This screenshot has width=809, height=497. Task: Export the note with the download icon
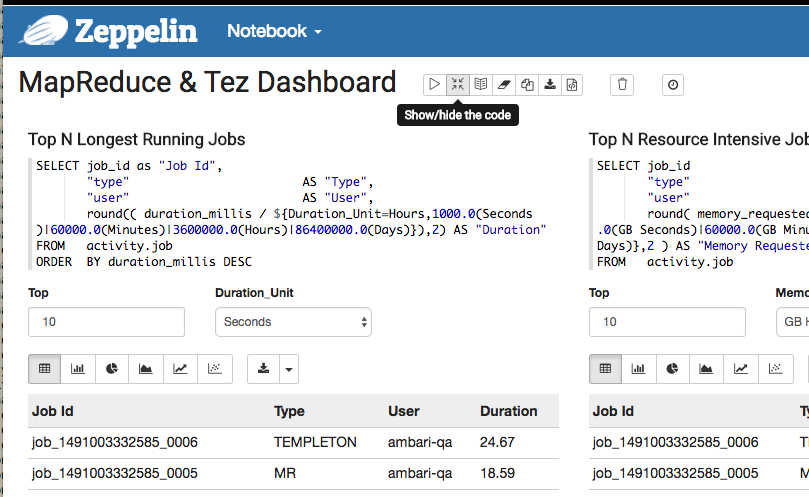point(549,85)
